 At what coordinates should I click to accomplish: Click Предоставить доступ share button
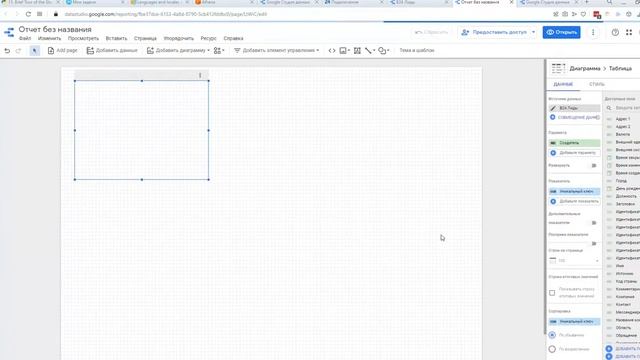494,32
